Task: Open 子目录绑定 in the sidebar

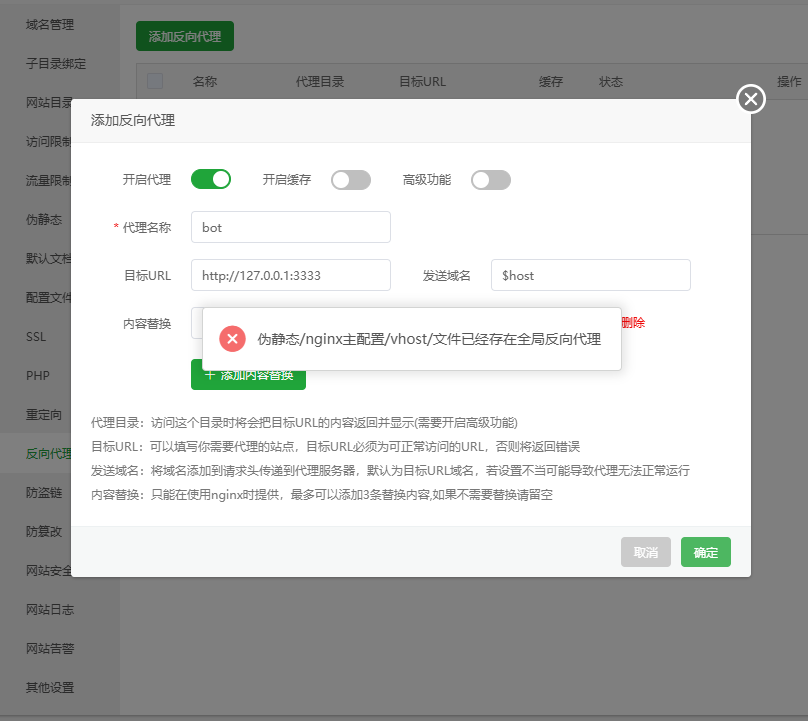Action: click(56, 63)
